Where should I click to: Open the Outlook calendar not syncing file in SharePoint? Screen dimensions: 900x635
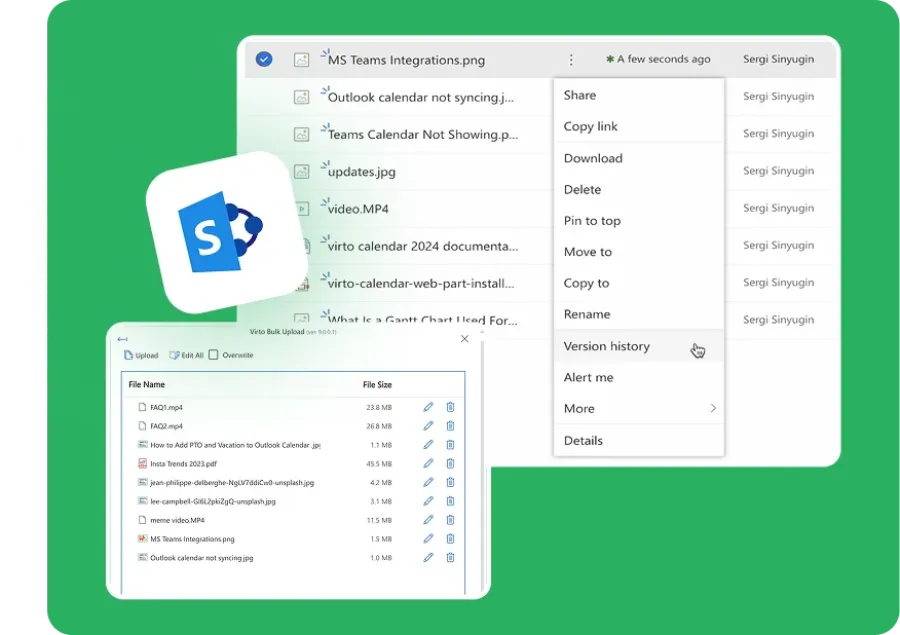click(421, 98)
